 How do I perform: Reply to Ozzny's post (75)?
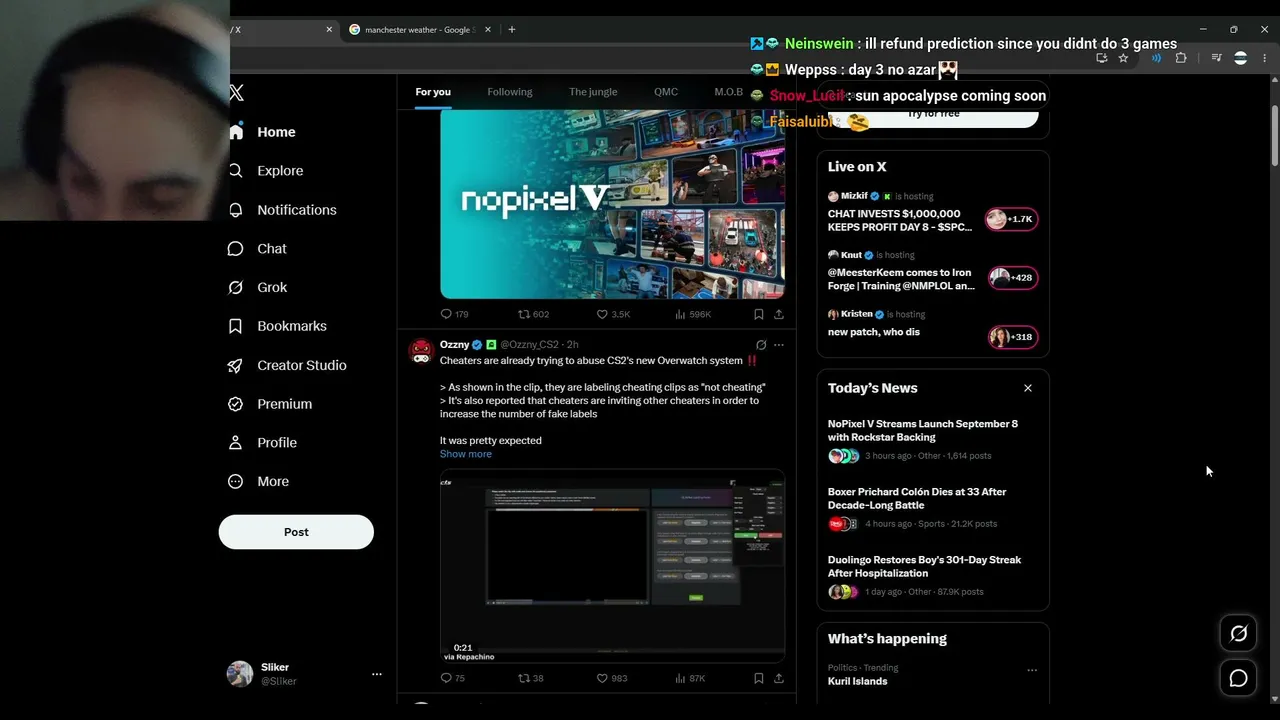tap(453, 678)
